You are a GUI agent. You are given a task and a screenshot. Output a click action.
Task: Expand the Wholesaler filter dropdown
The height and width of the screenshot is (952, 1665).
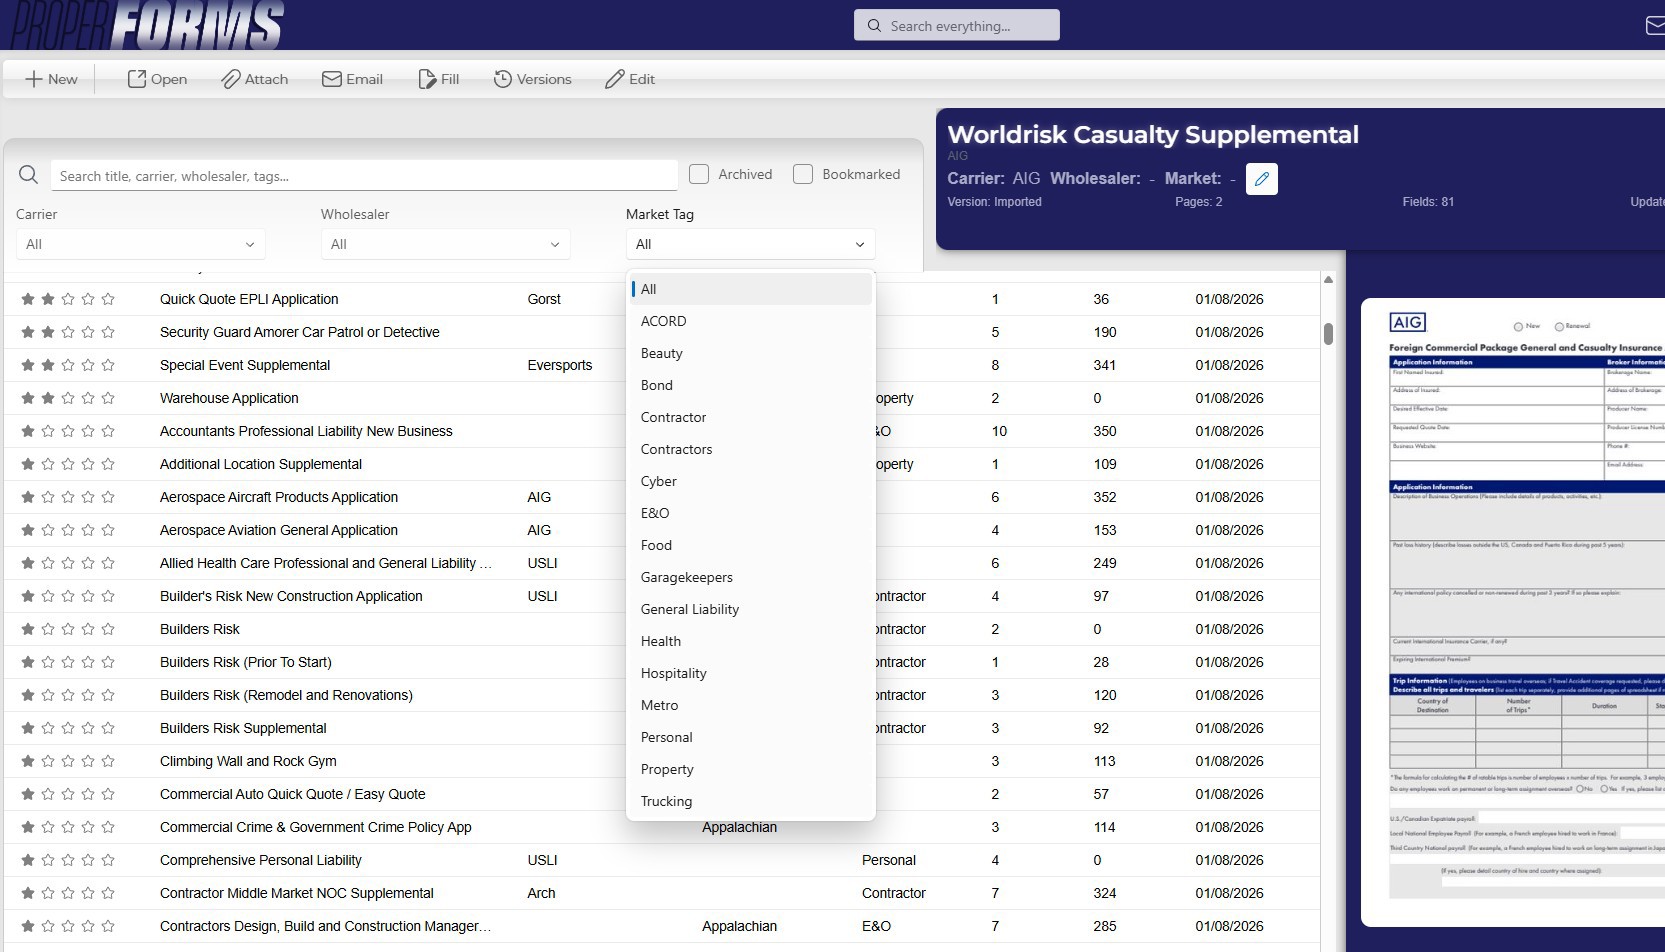[445, 244]
